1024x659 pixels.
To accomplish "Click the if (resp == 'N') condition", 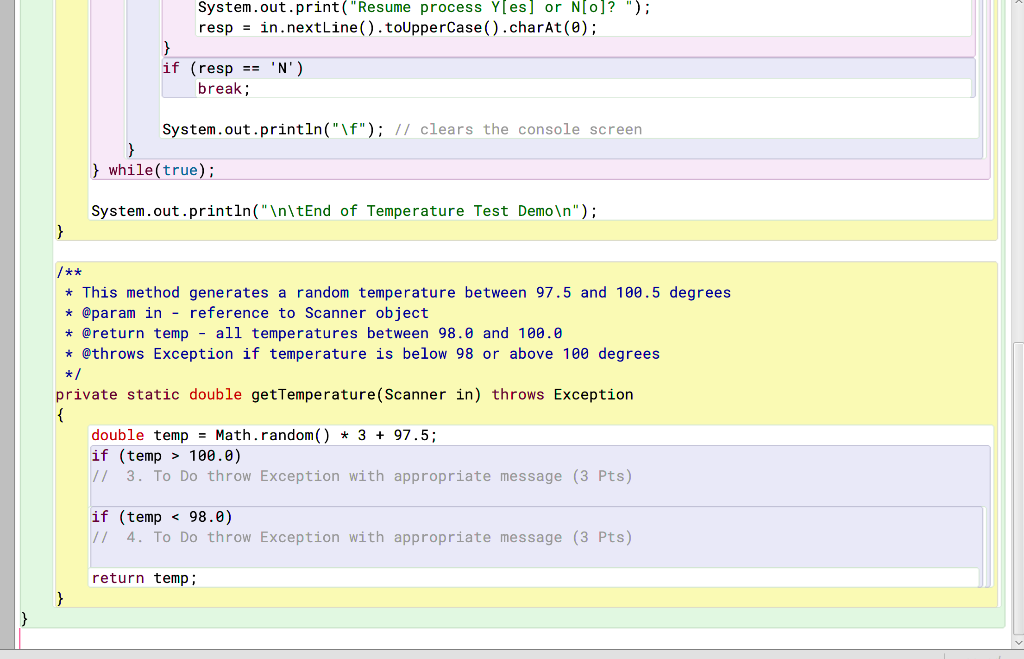I will (230, 68).
